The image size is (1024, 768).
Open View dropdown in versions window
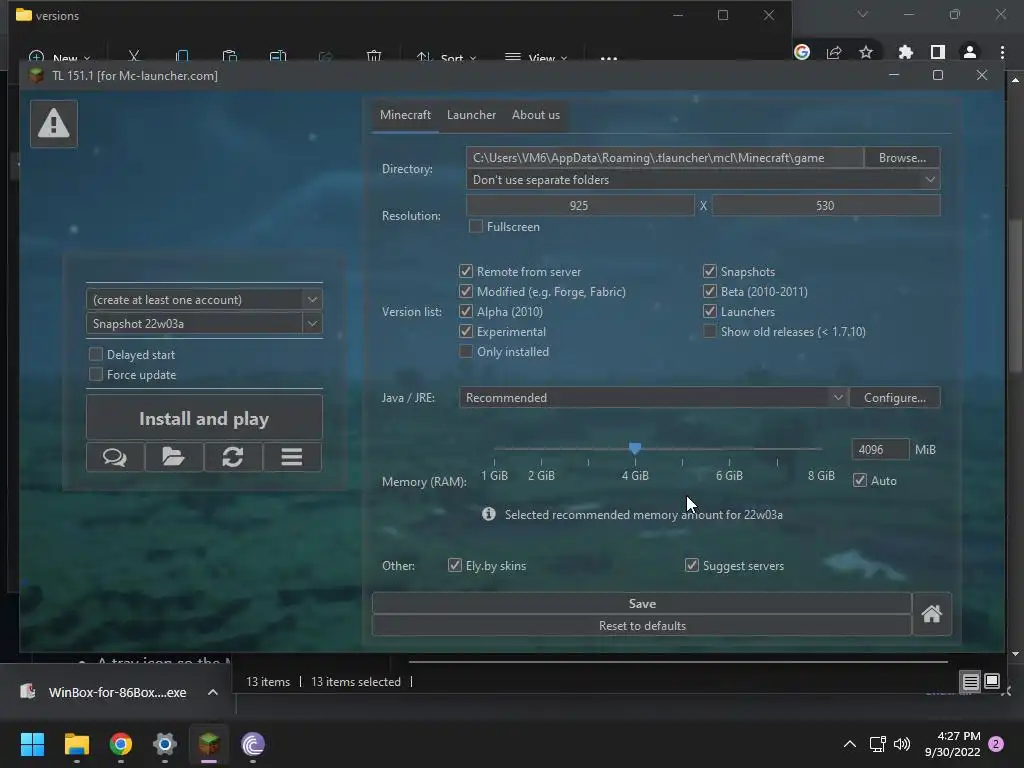pyautogui.click(x=536, y=58)
